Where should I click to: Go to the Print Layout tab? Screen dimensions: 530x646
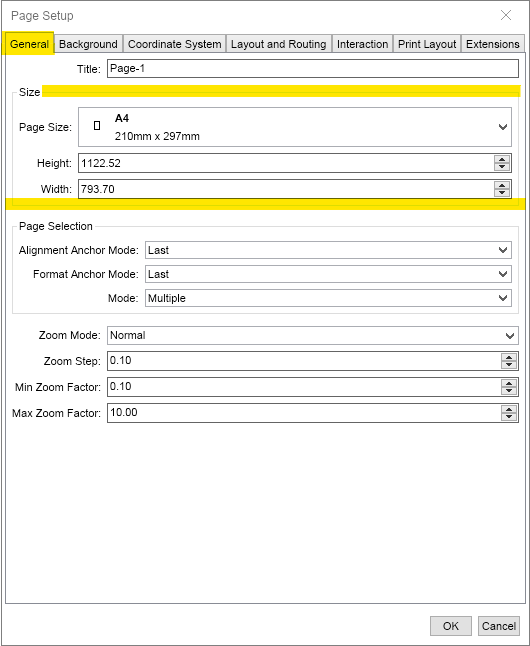[427, 44]
